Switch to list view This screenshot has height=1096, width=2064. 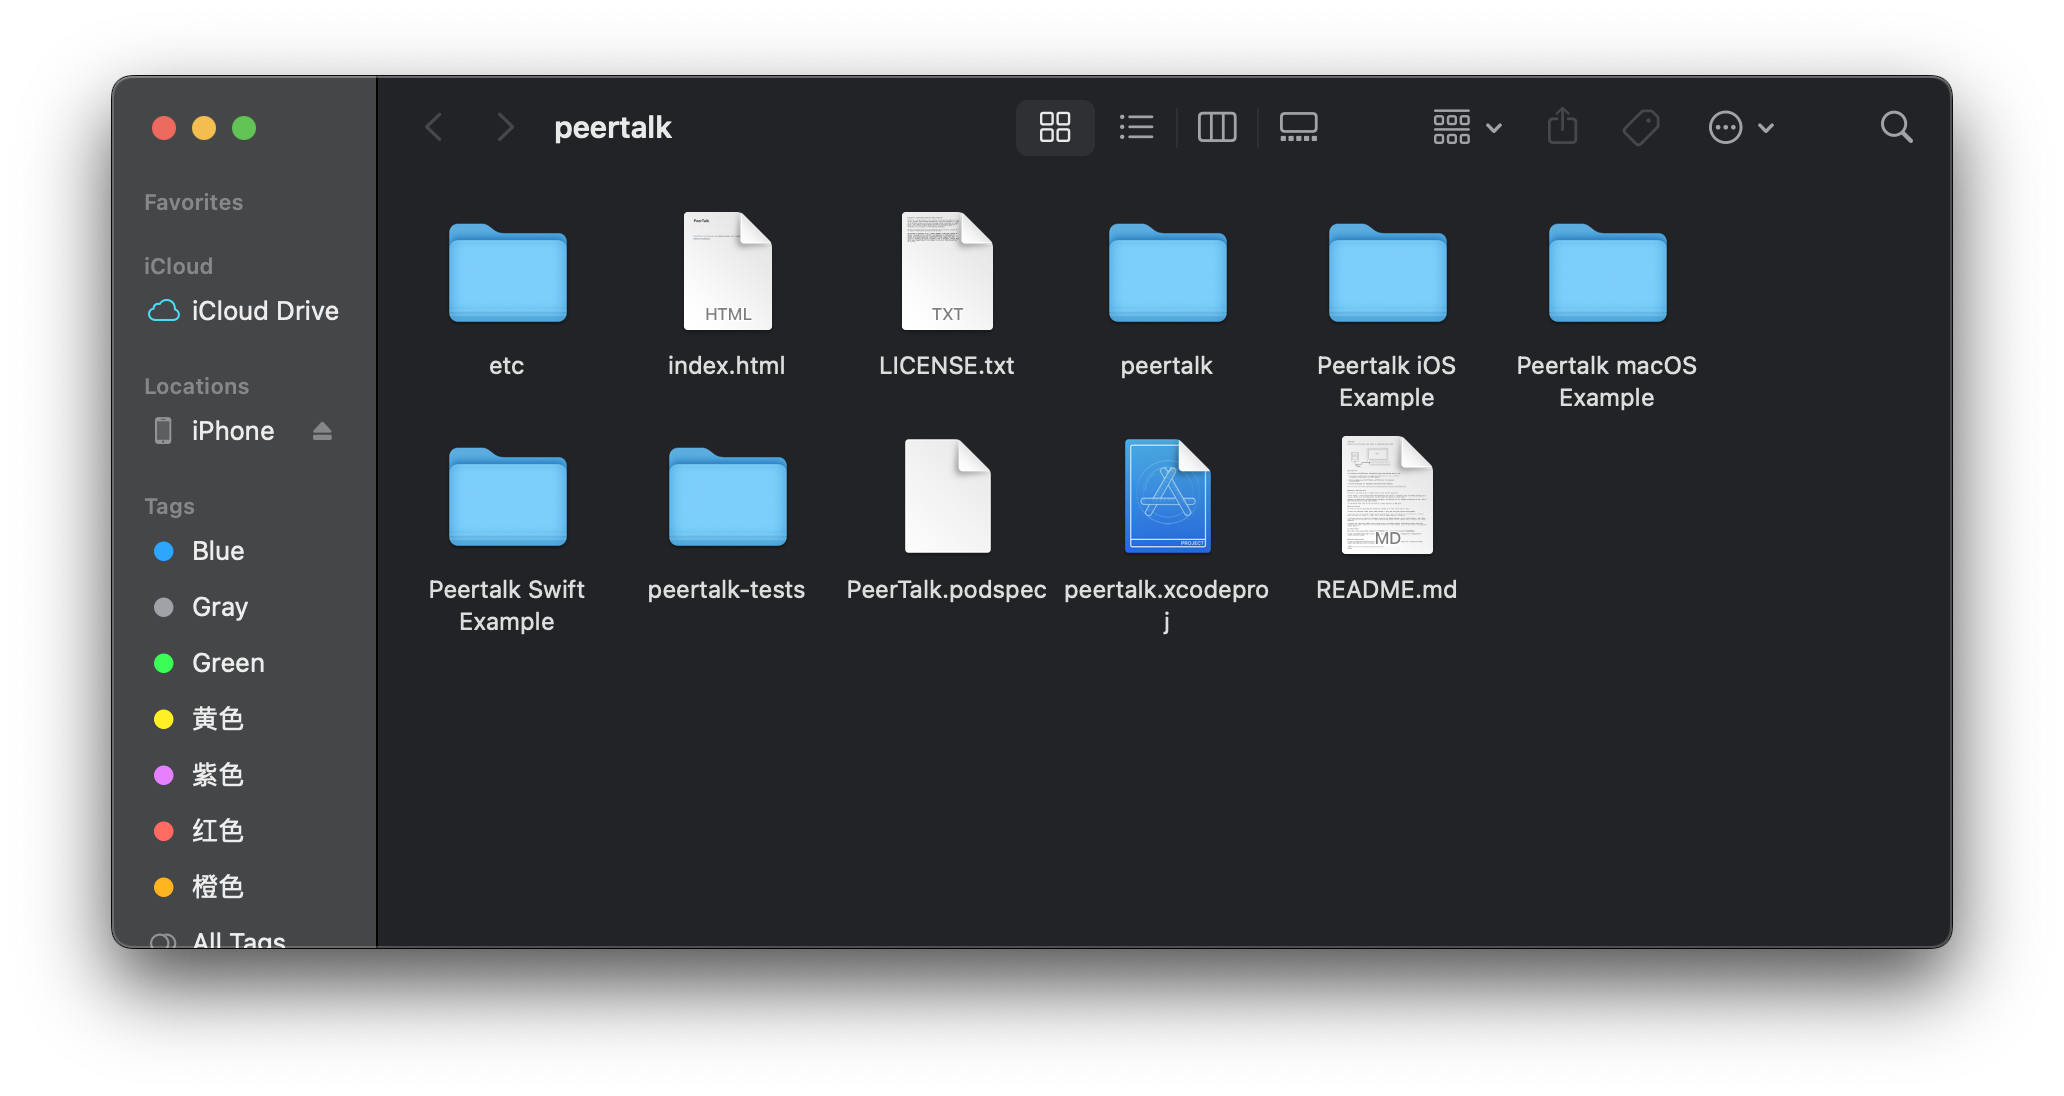[x=1136, y=127]
